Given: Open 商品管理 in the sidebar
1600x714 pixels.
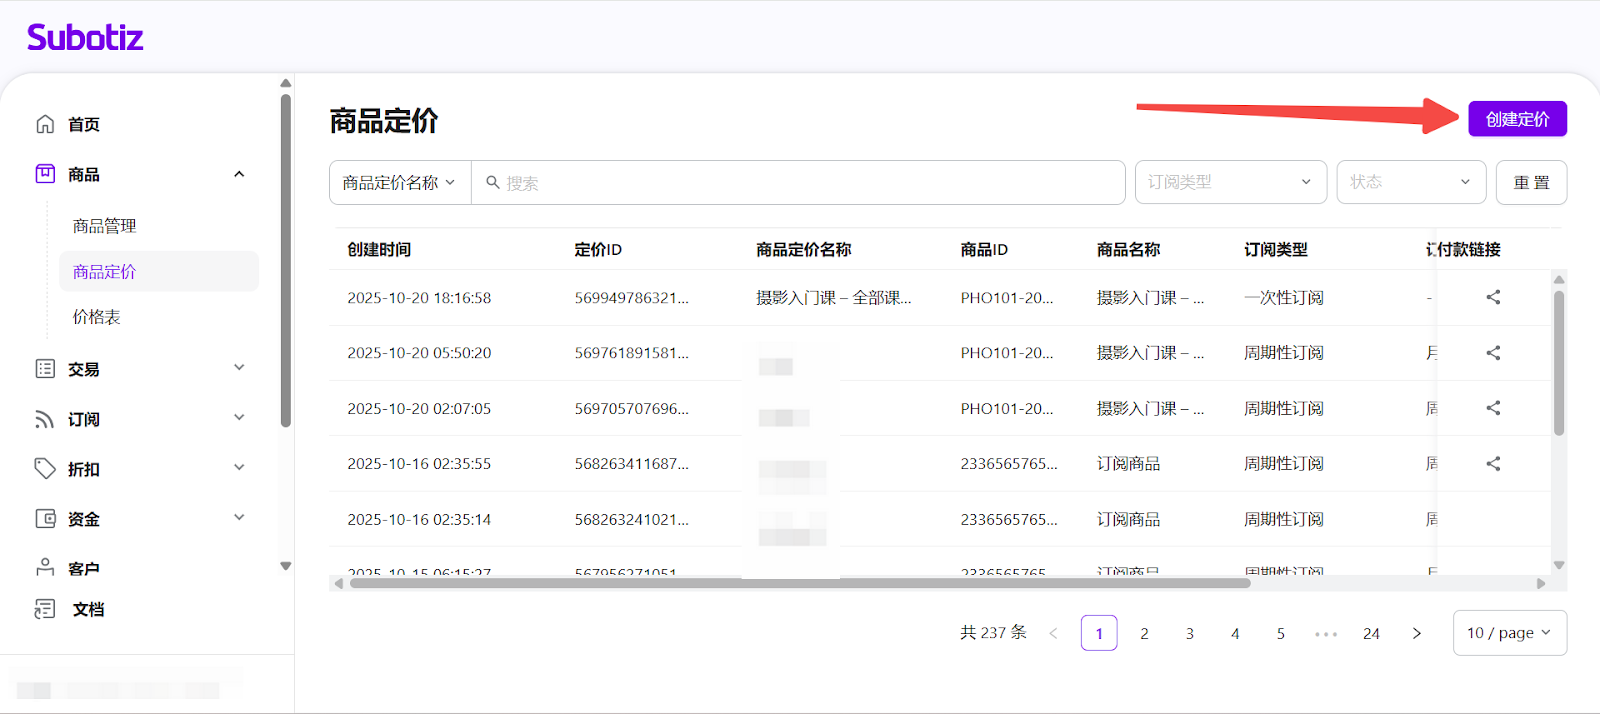Looking at the screenshot, I should click(x=105, y=226).
